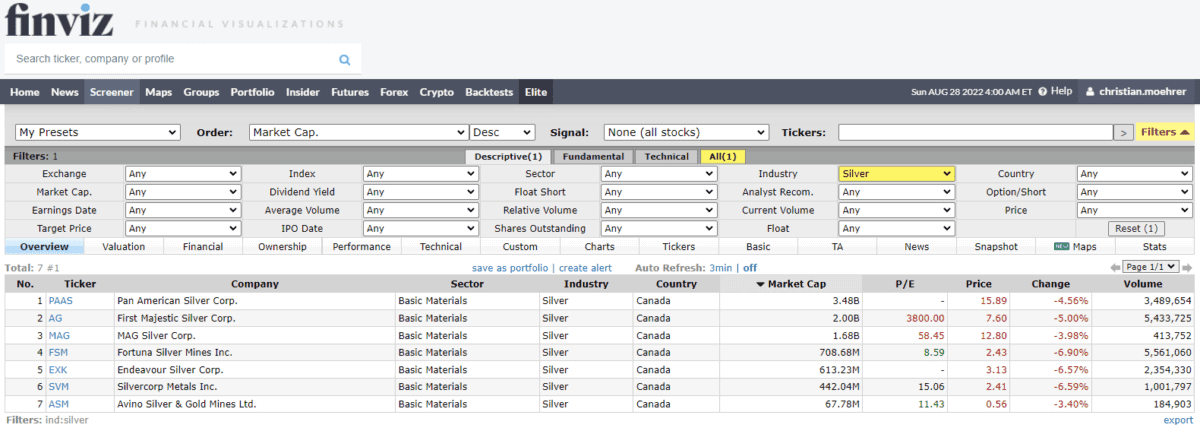The width and height of the screenshot is (1200, 431).
Task: Open the Backtests menu item
Action: [x=489, y=92]
